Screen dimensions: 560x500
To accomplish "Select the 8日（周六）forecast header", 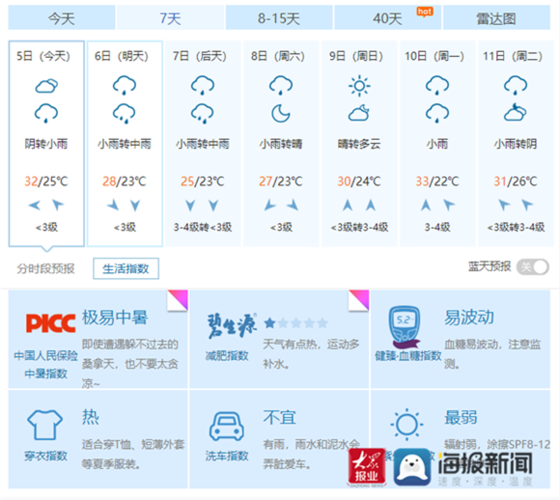I will pos(278,56).
